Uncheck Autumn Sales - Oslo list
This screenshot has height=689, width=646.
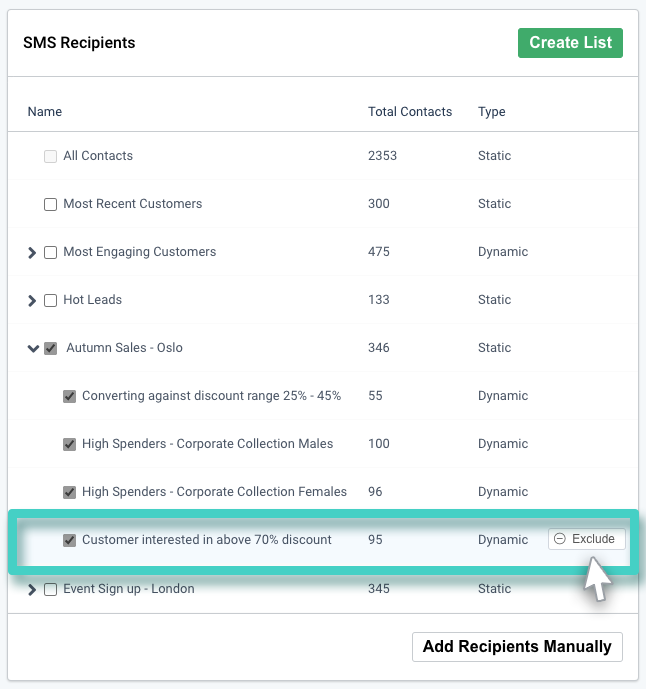pos(51,348)
